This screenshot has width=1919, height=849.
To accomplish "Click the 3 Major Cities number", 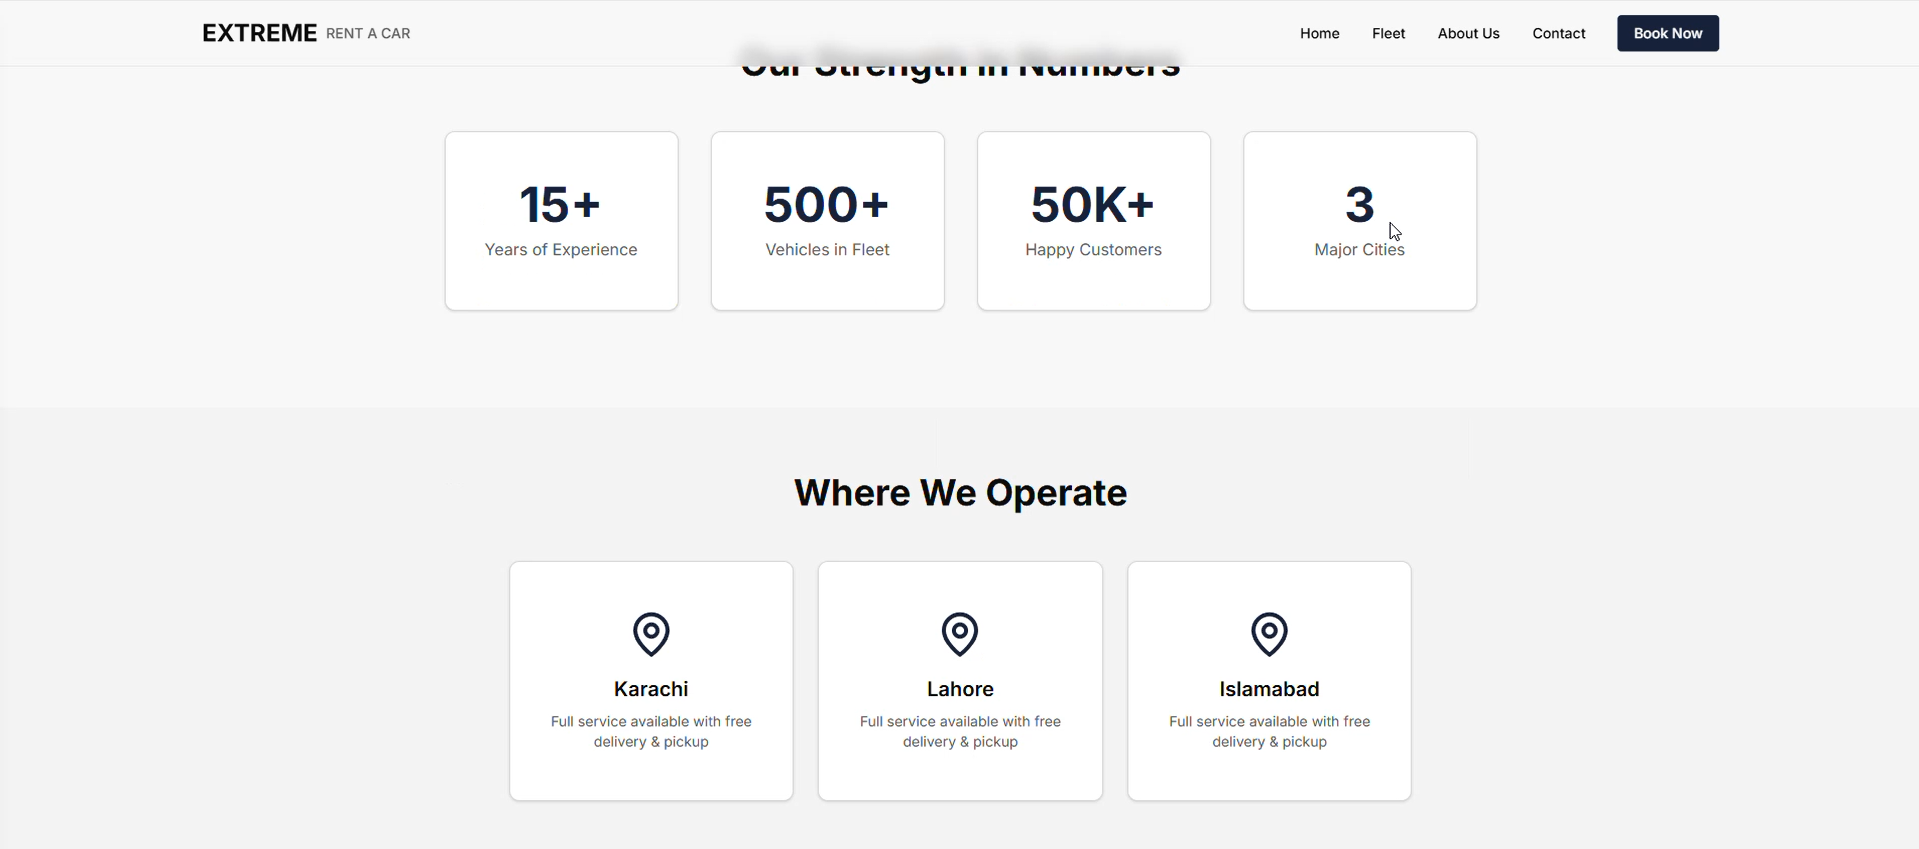I will point(1359,204).
